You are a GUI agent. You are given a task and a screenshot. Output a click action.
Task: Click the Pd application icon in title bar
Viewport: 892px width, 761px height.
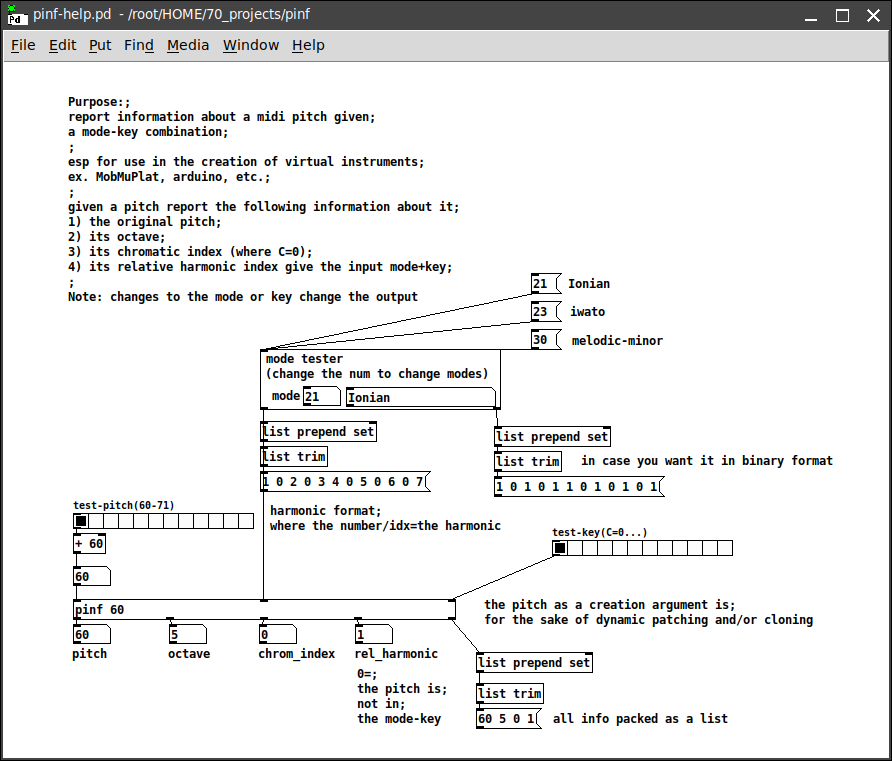click(16, 15)
